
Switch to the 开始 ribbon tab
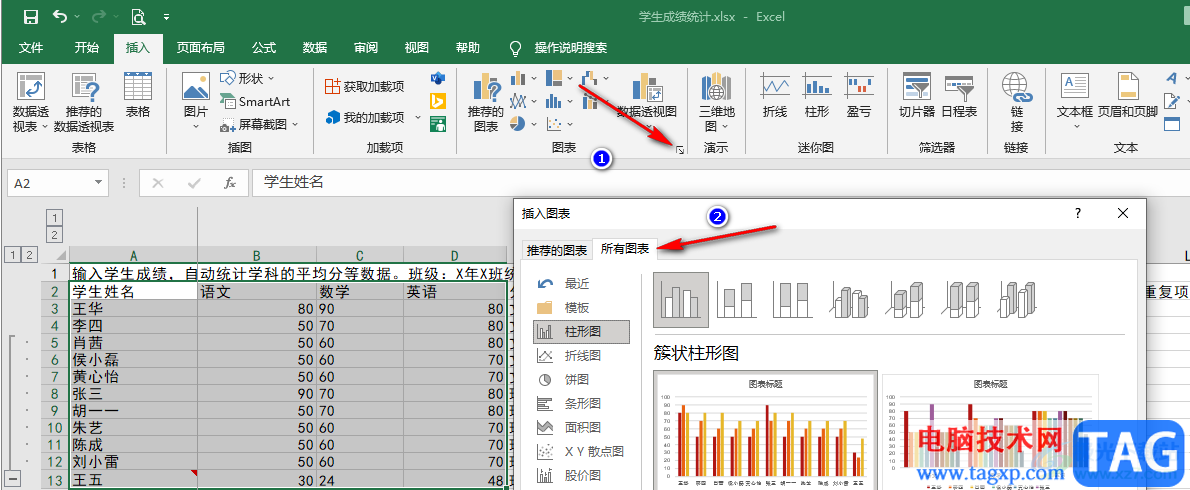pos(87,48)
